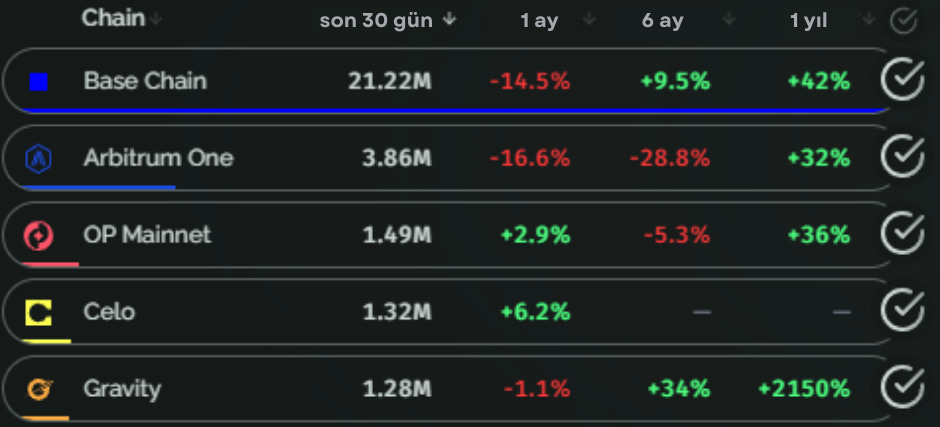Image resolution: width=940 pixels, height=427 pixels.
Task: Click the -5.3% six-month change
Action: click(x=677, y=235)
